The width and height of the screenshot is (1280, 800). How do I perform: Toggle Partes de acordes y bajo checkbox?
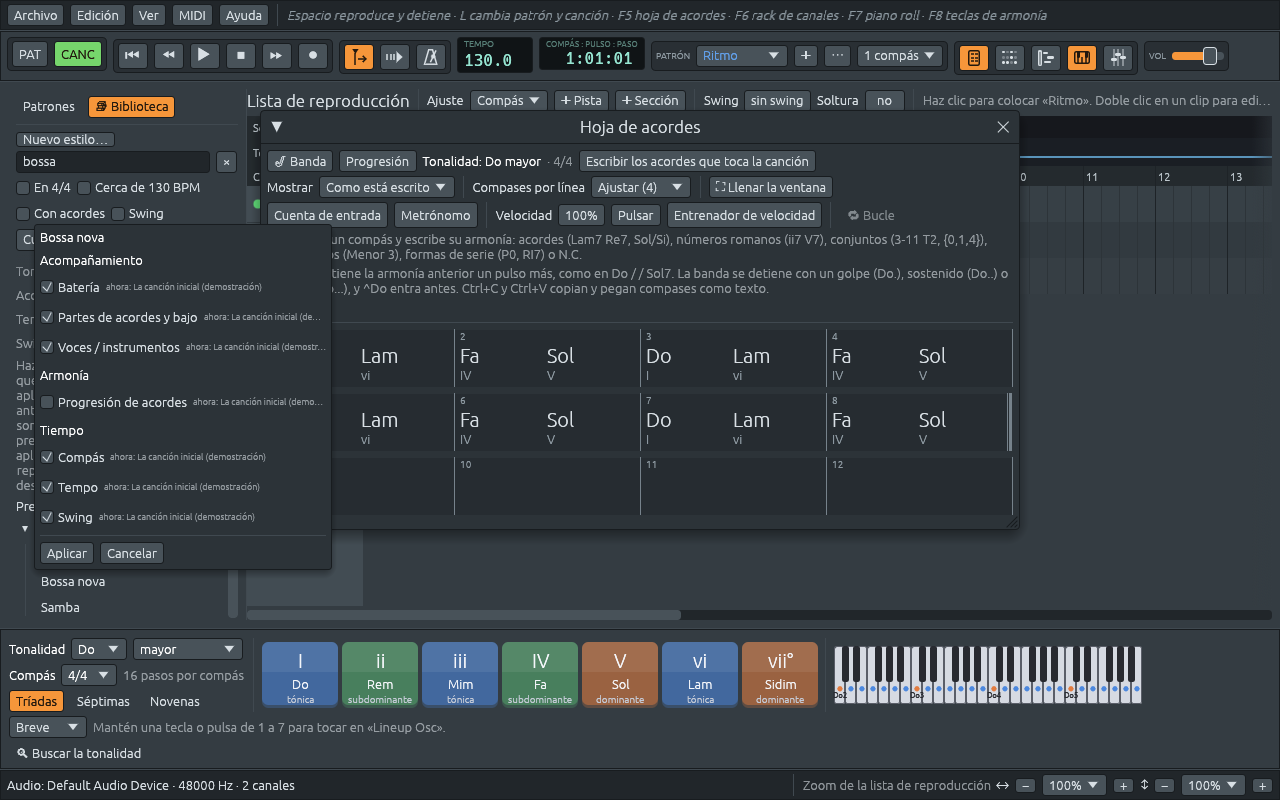pos(48,317)
